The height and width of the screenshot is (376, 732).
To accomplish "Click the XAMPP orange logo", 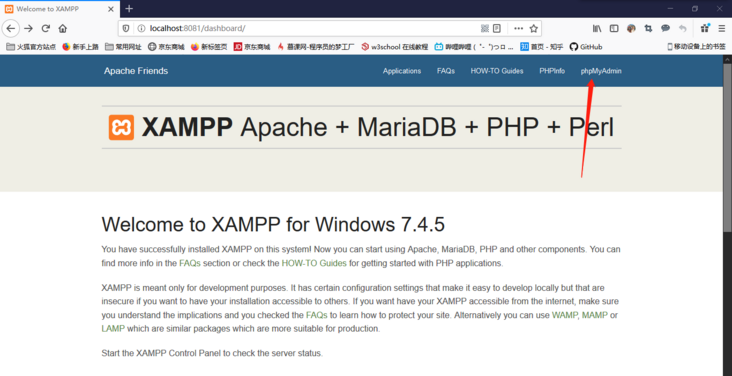I will (x=121, y=128).
